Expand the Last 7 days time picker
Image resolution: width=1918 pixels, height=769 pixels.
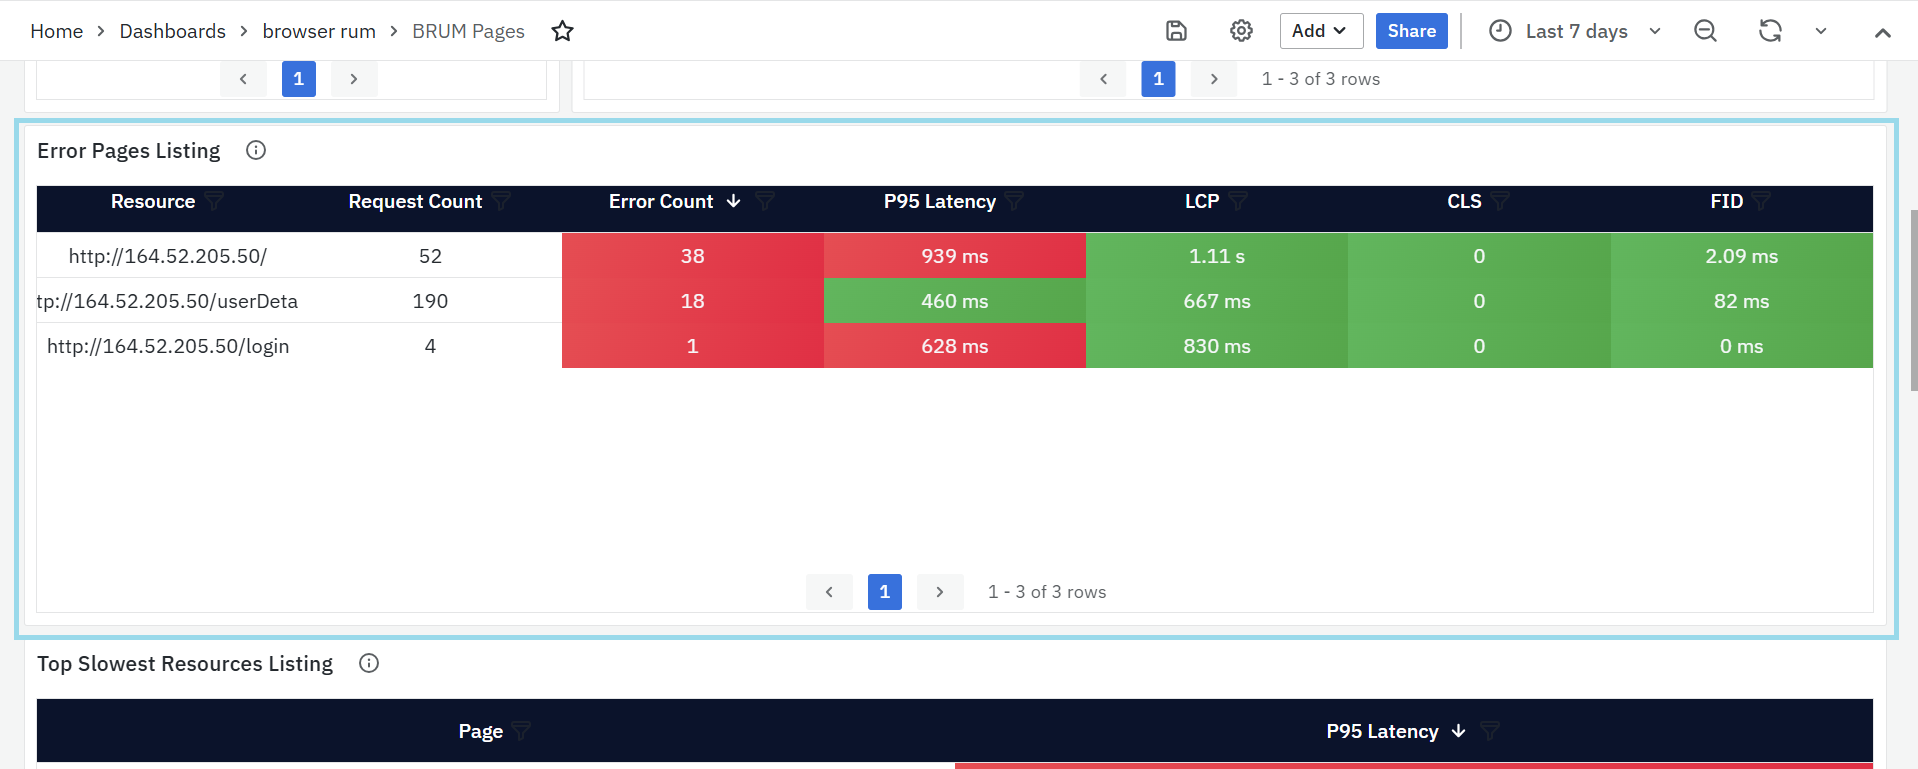pyautogui.click(x=1575, y=31)
